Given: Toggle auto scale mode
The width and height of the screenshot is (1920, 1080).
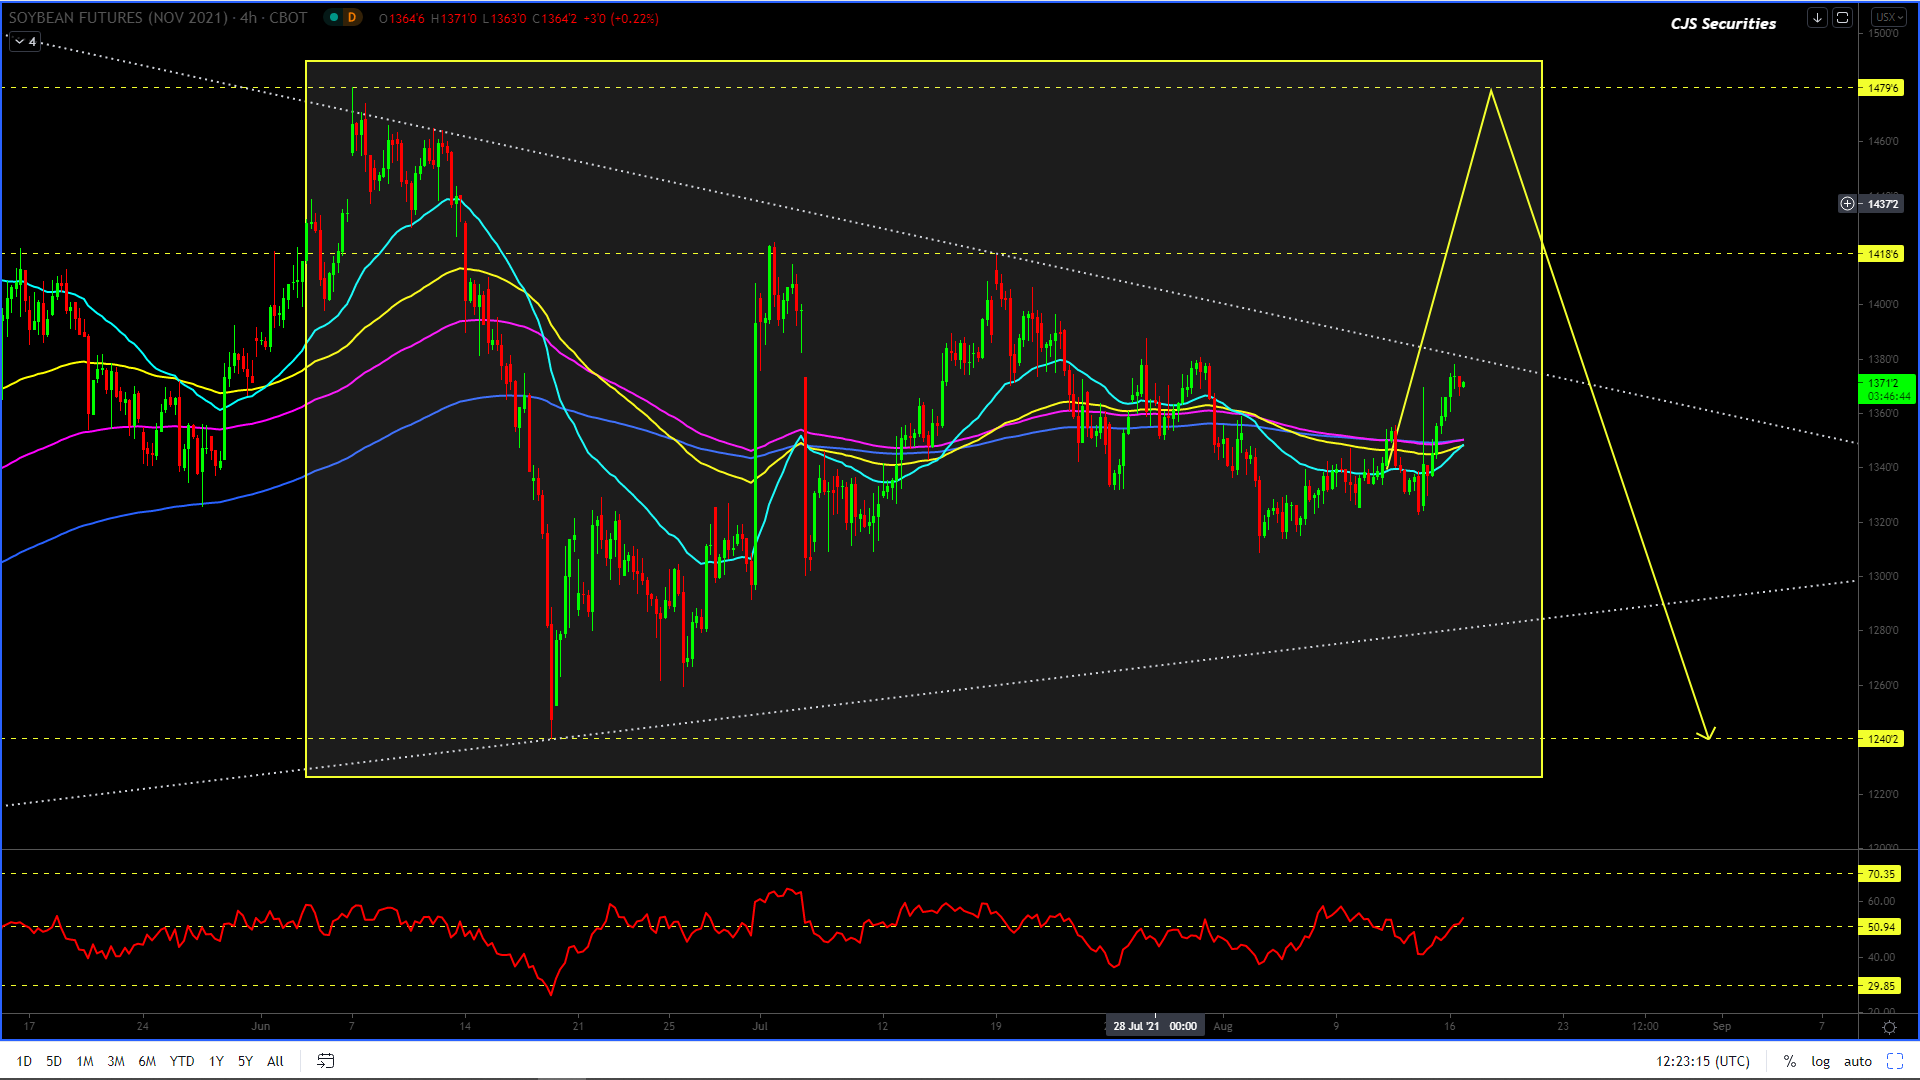Looking at the screenshot, I should click(x=1857, y=1061).
